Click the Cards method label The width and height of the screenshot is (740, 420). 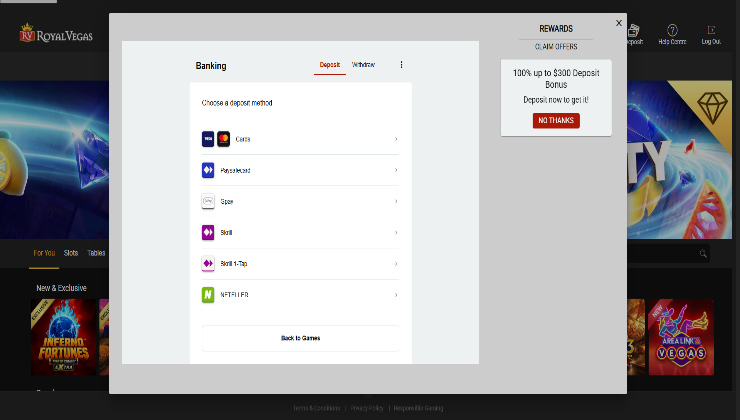coord(243,139)
